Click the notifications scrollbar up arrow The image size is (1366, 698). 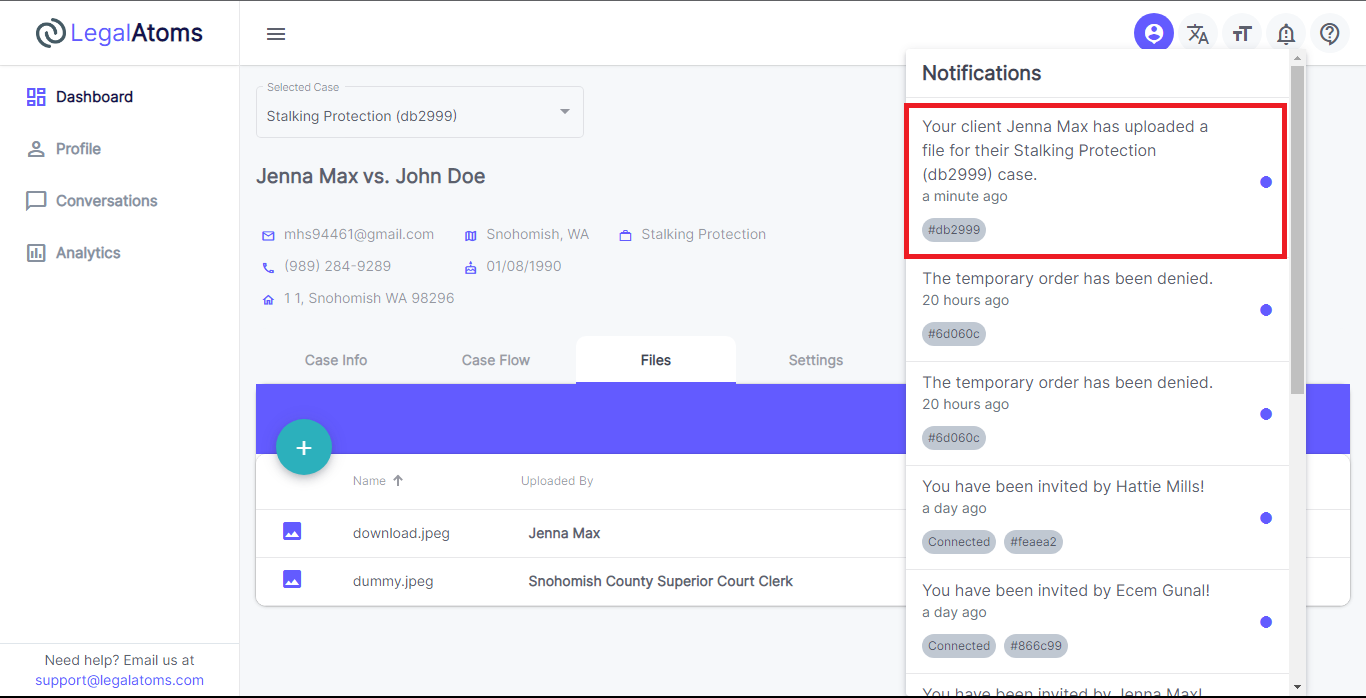tap(1297, 57)
